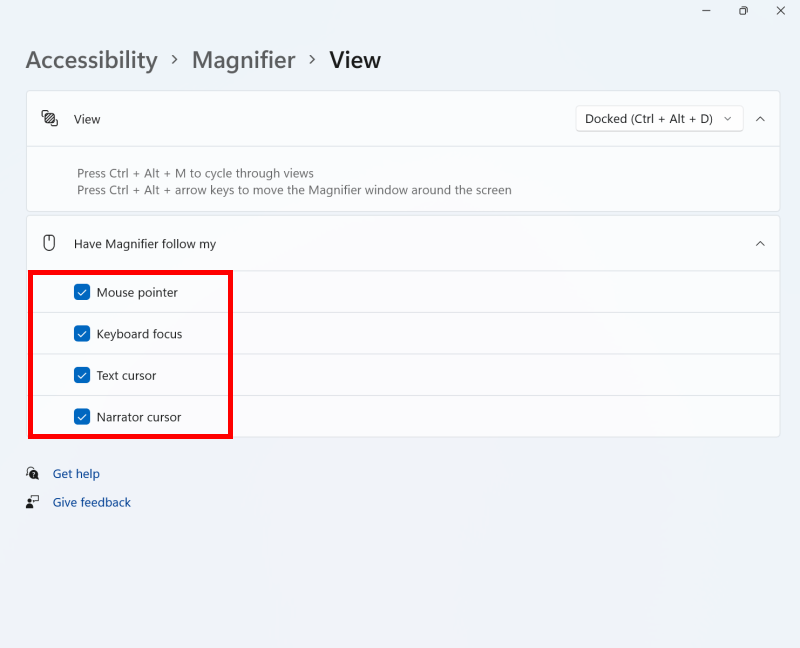The width and height of the screenshot is (800, 648).
Task: Click the Give feedback icon
Action: click(x=33, y=502)
